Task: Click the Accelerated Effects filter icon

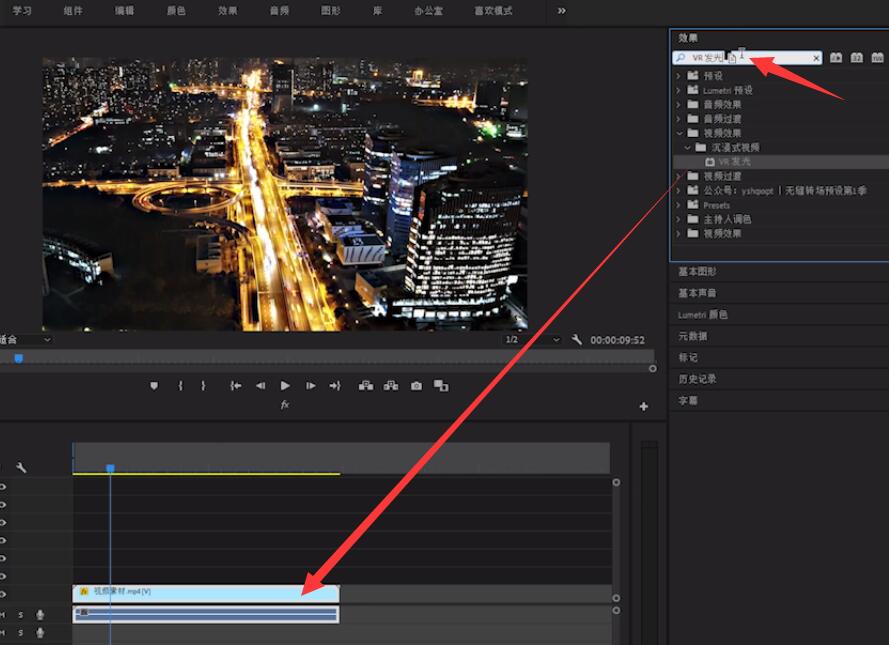Action: coord(836,58)
